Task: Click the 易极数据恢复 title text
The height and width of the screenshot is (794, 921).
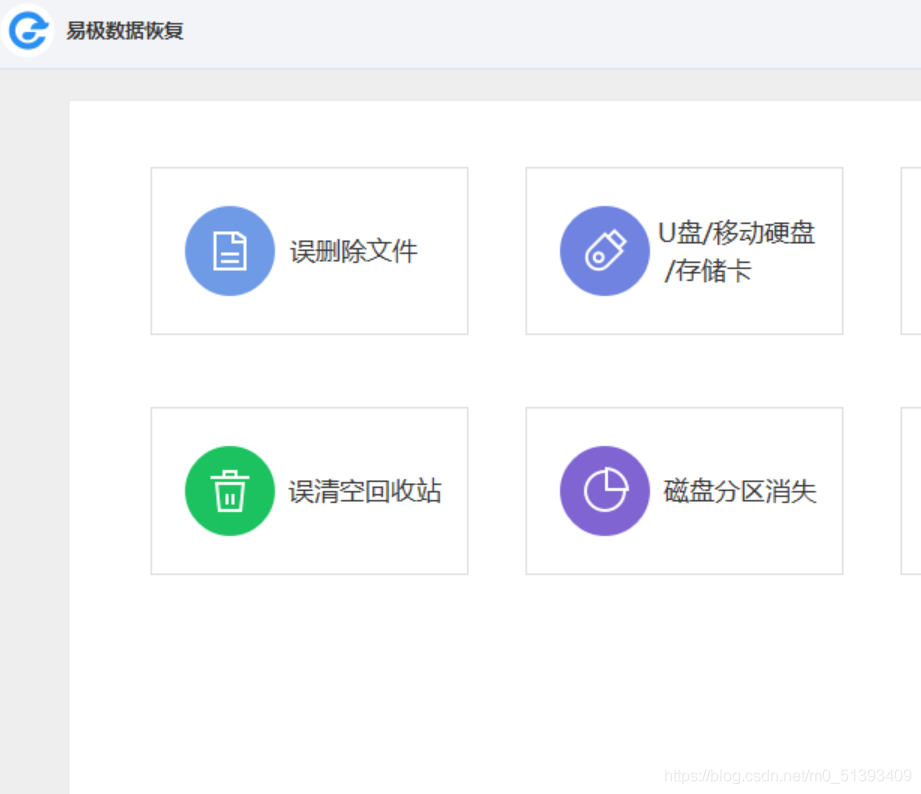Action: coord(125,31)
